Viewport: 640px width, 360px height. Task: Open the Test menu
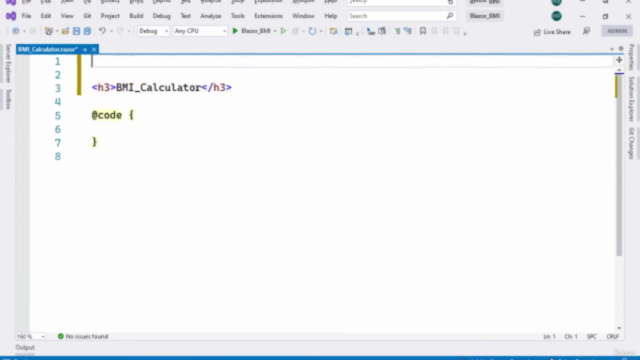point(185,16)
